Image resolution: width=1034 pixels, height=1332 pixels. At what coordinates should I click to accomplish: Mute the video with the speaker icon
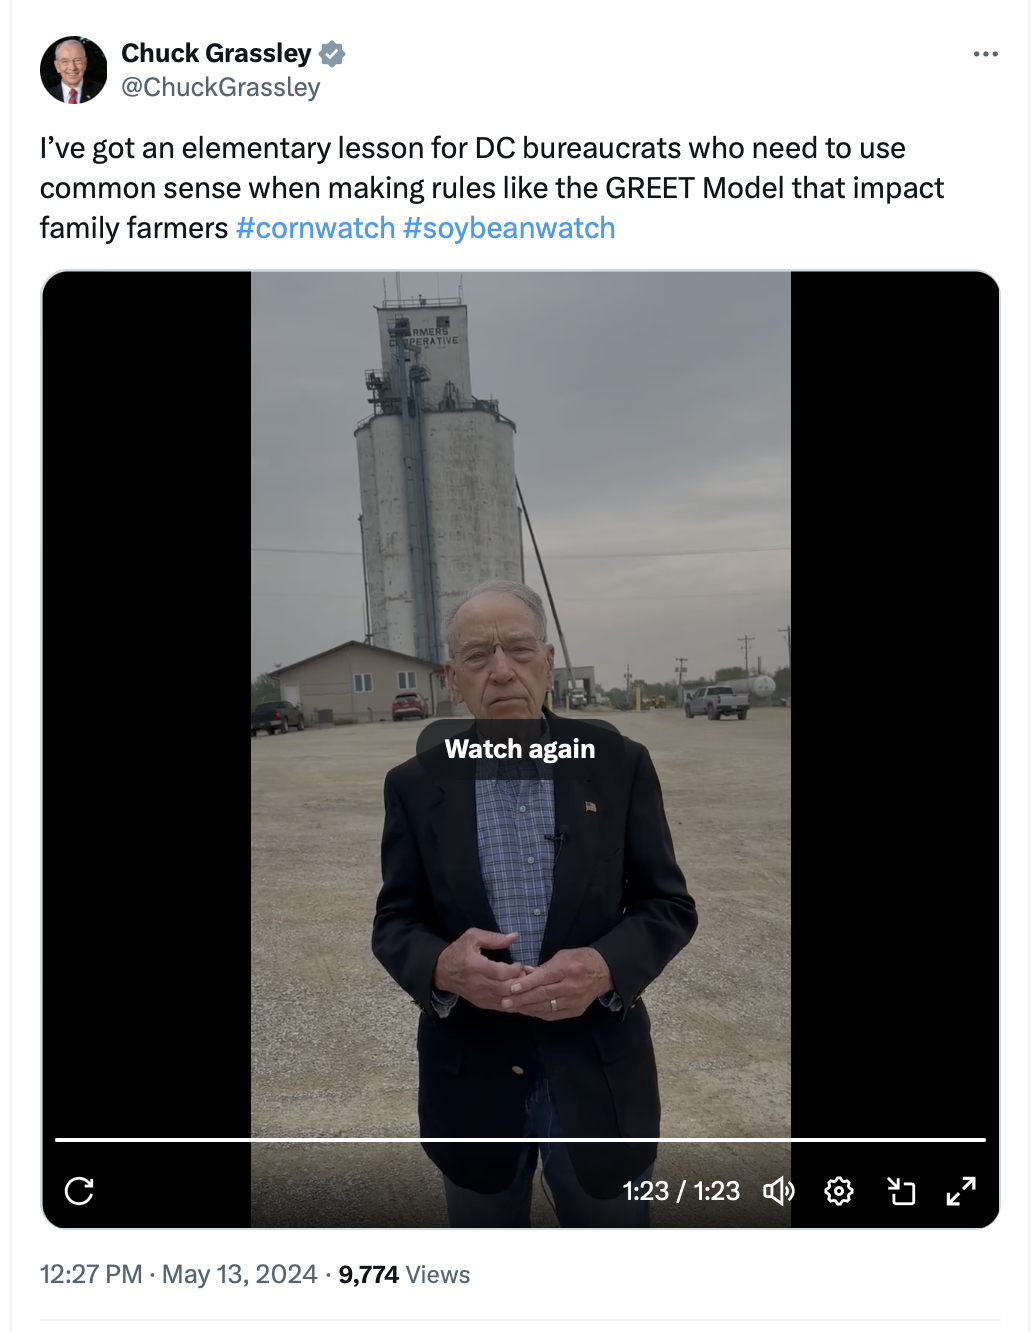[x=779, y=1191]
